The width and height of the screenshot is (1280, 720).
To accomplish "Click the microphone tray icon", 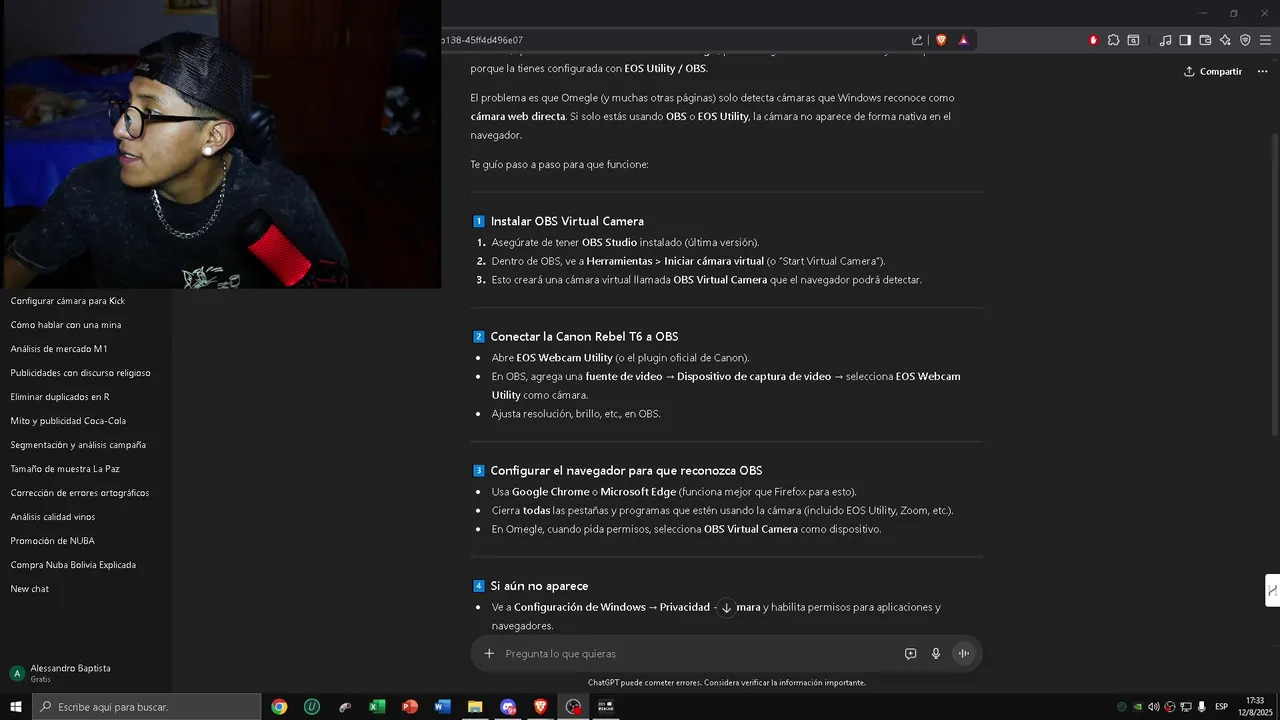I will click(x=1201, y=707).
